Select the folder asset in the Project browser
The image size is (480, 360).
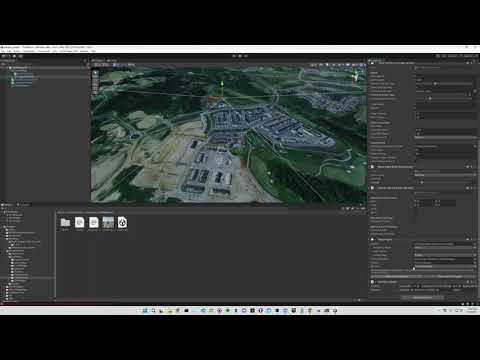coord(65,222)
